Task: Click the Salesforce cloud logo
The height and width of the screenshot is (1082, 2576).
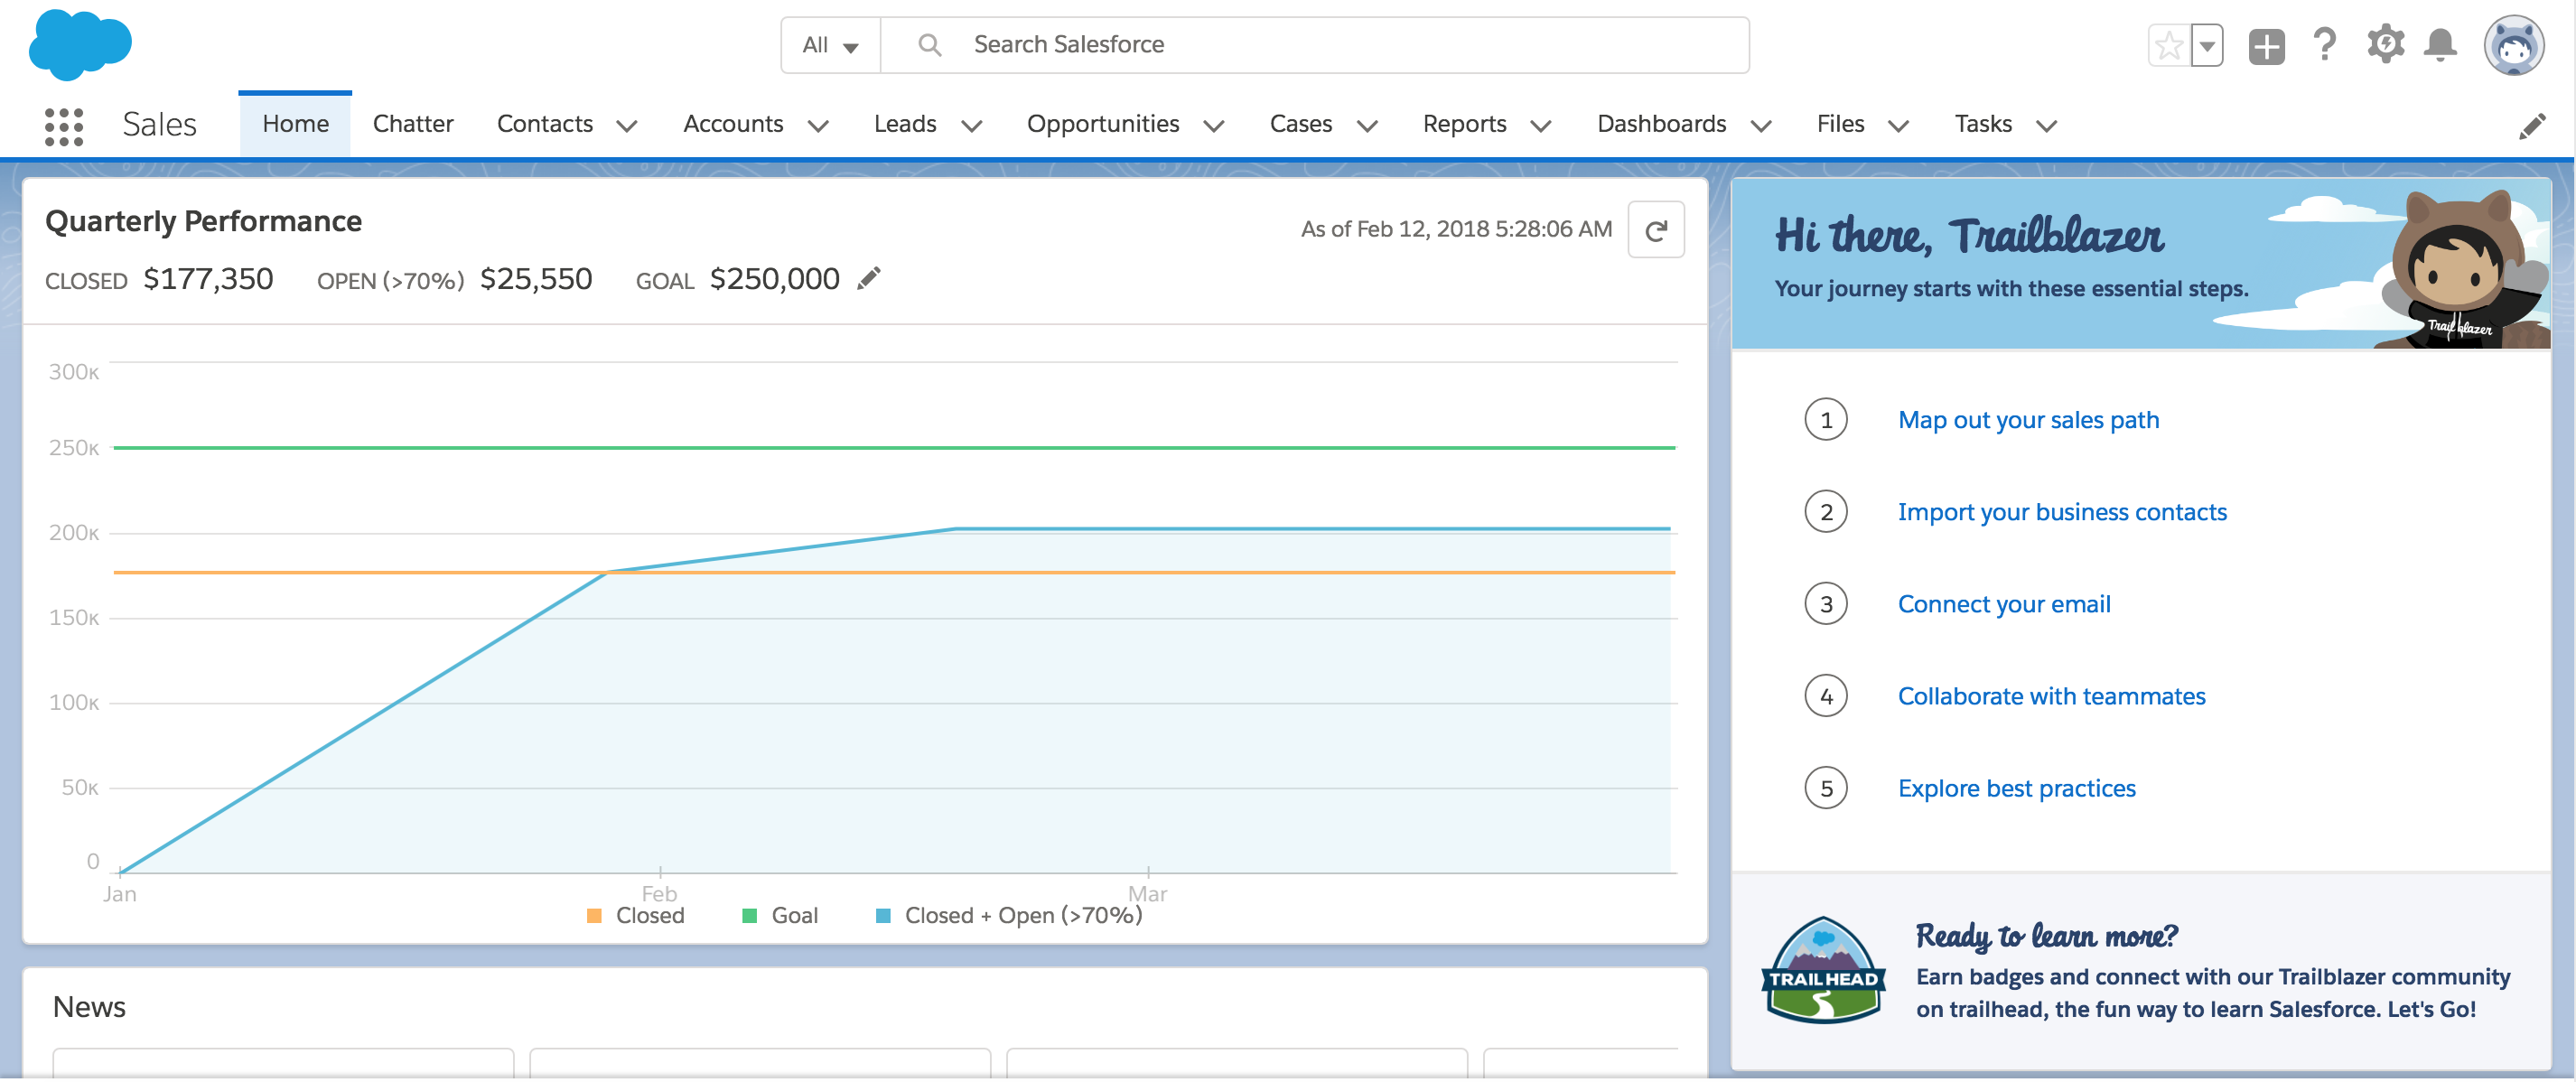Action: click(80, 44)
